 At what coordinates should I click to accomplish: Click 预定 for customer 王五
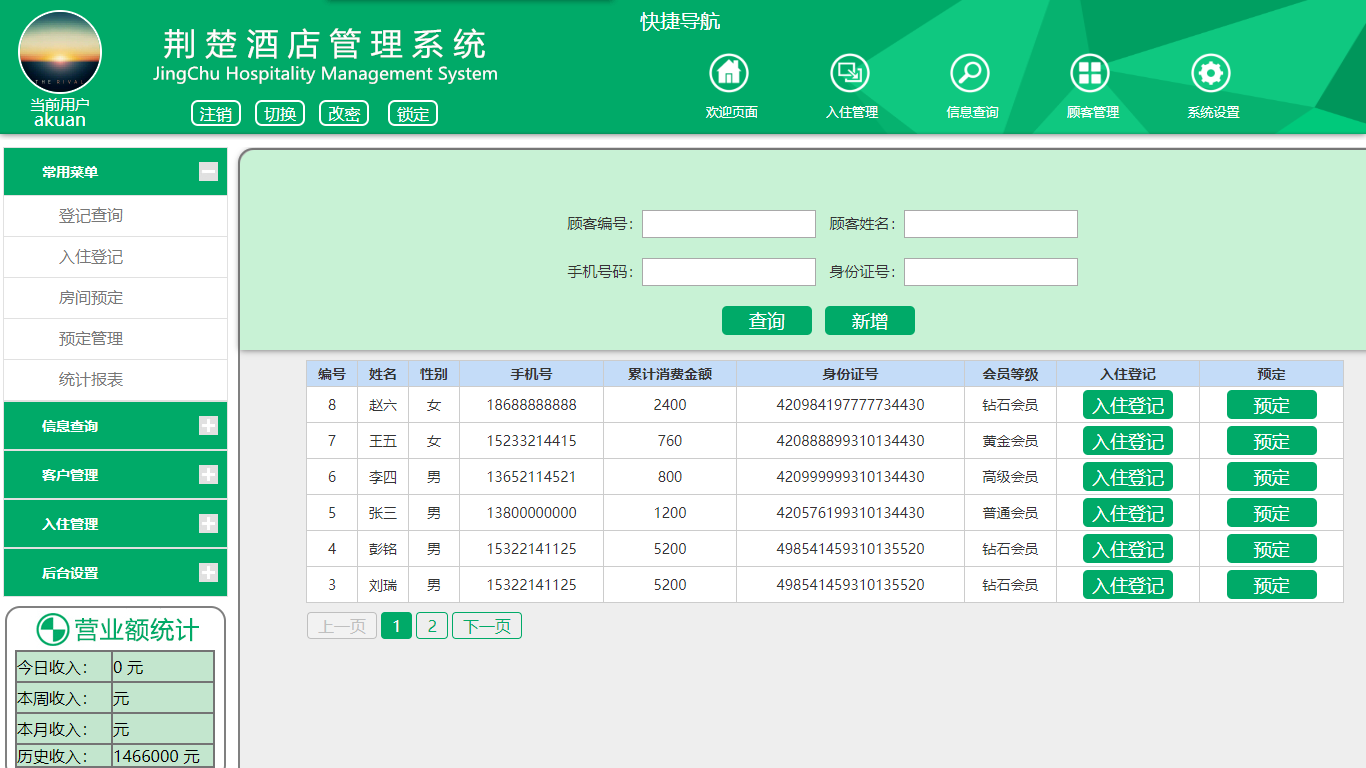tap(1272, 441)
